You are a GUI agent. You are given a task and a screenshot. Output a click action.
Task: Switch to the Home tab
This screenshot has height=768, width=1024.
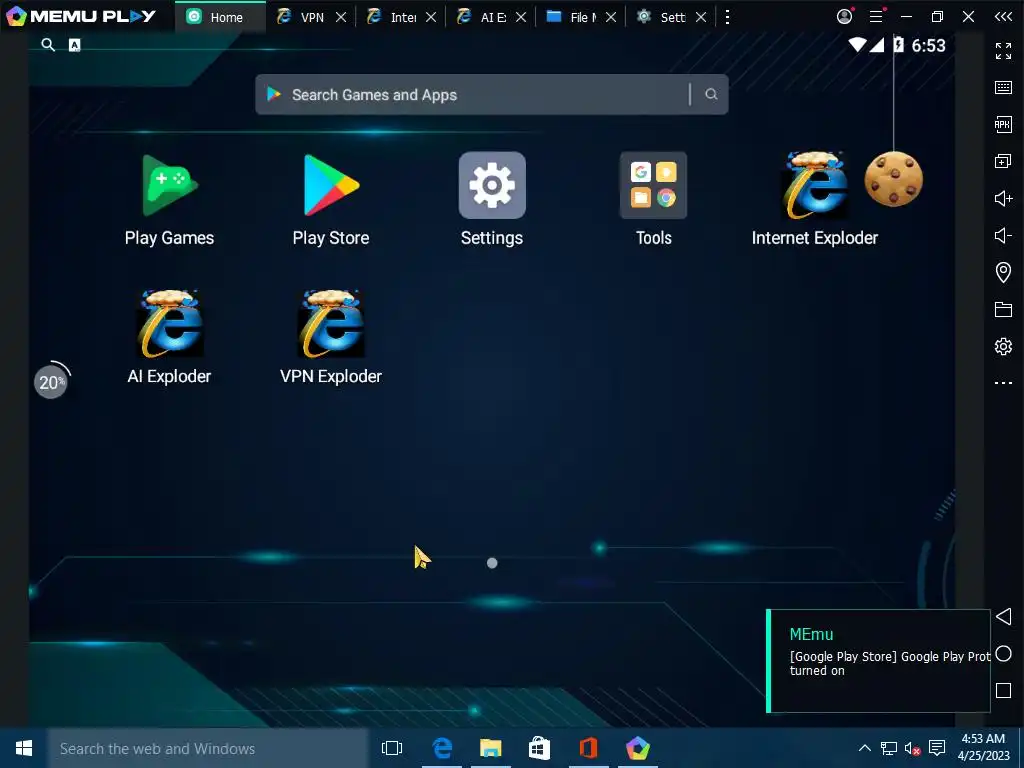tap(219, 17)
